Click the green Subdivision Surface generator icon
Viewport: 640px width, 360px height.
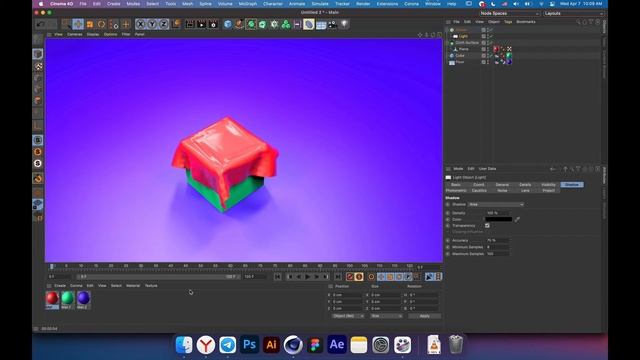point(251,24)
